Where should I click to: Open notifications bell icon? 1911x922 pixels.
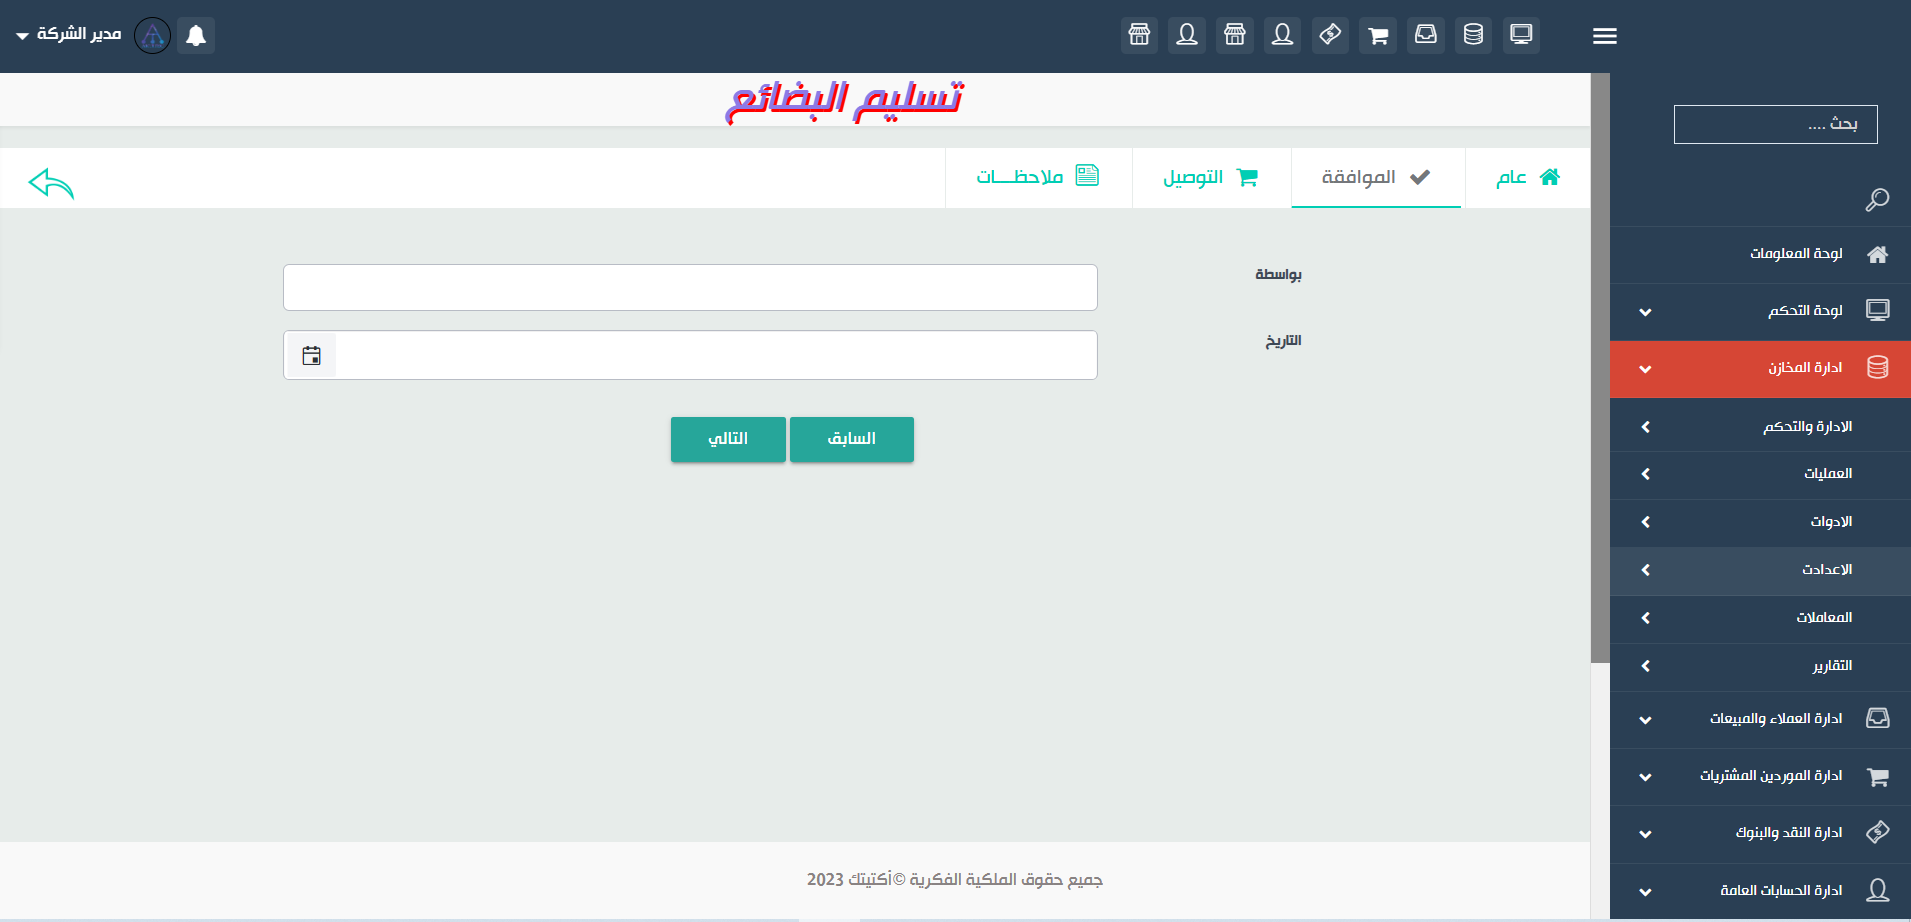(196, 36)
